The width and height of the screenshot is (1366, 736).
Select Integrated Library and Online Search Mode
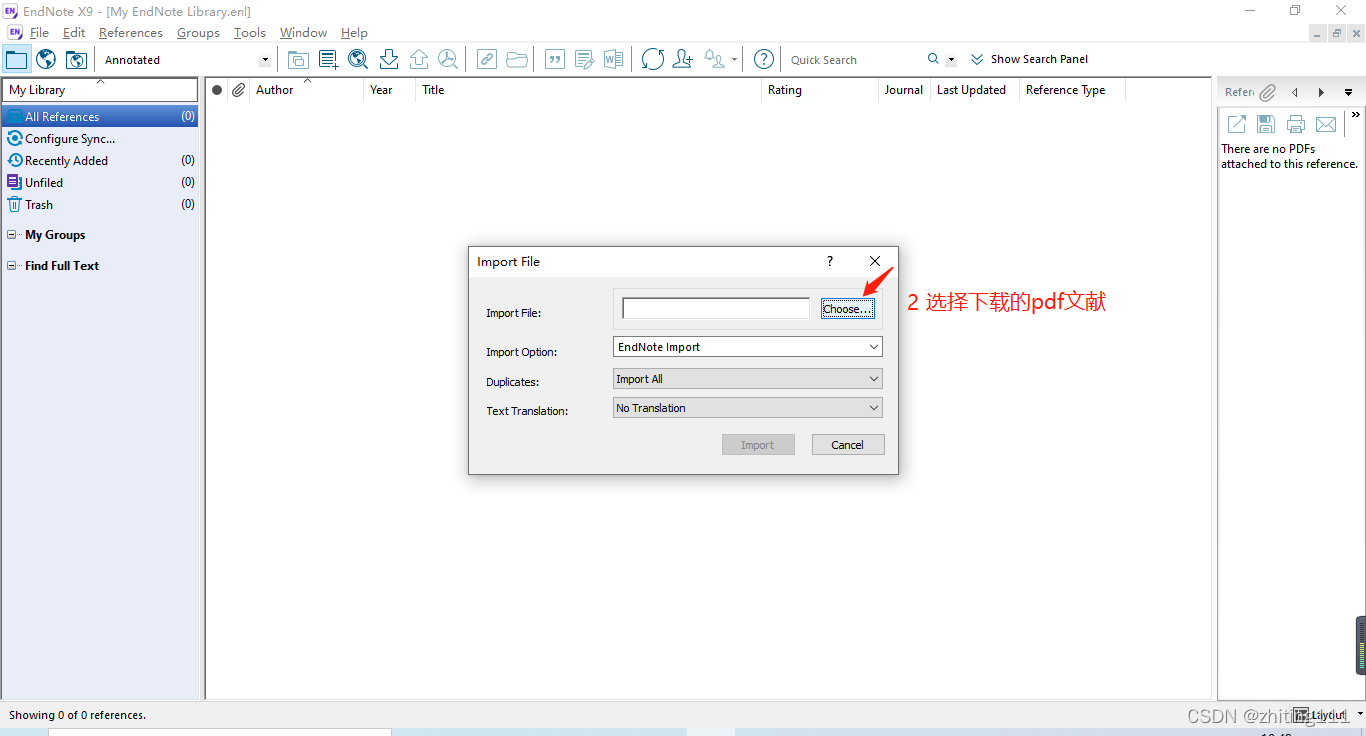point(76,59)
